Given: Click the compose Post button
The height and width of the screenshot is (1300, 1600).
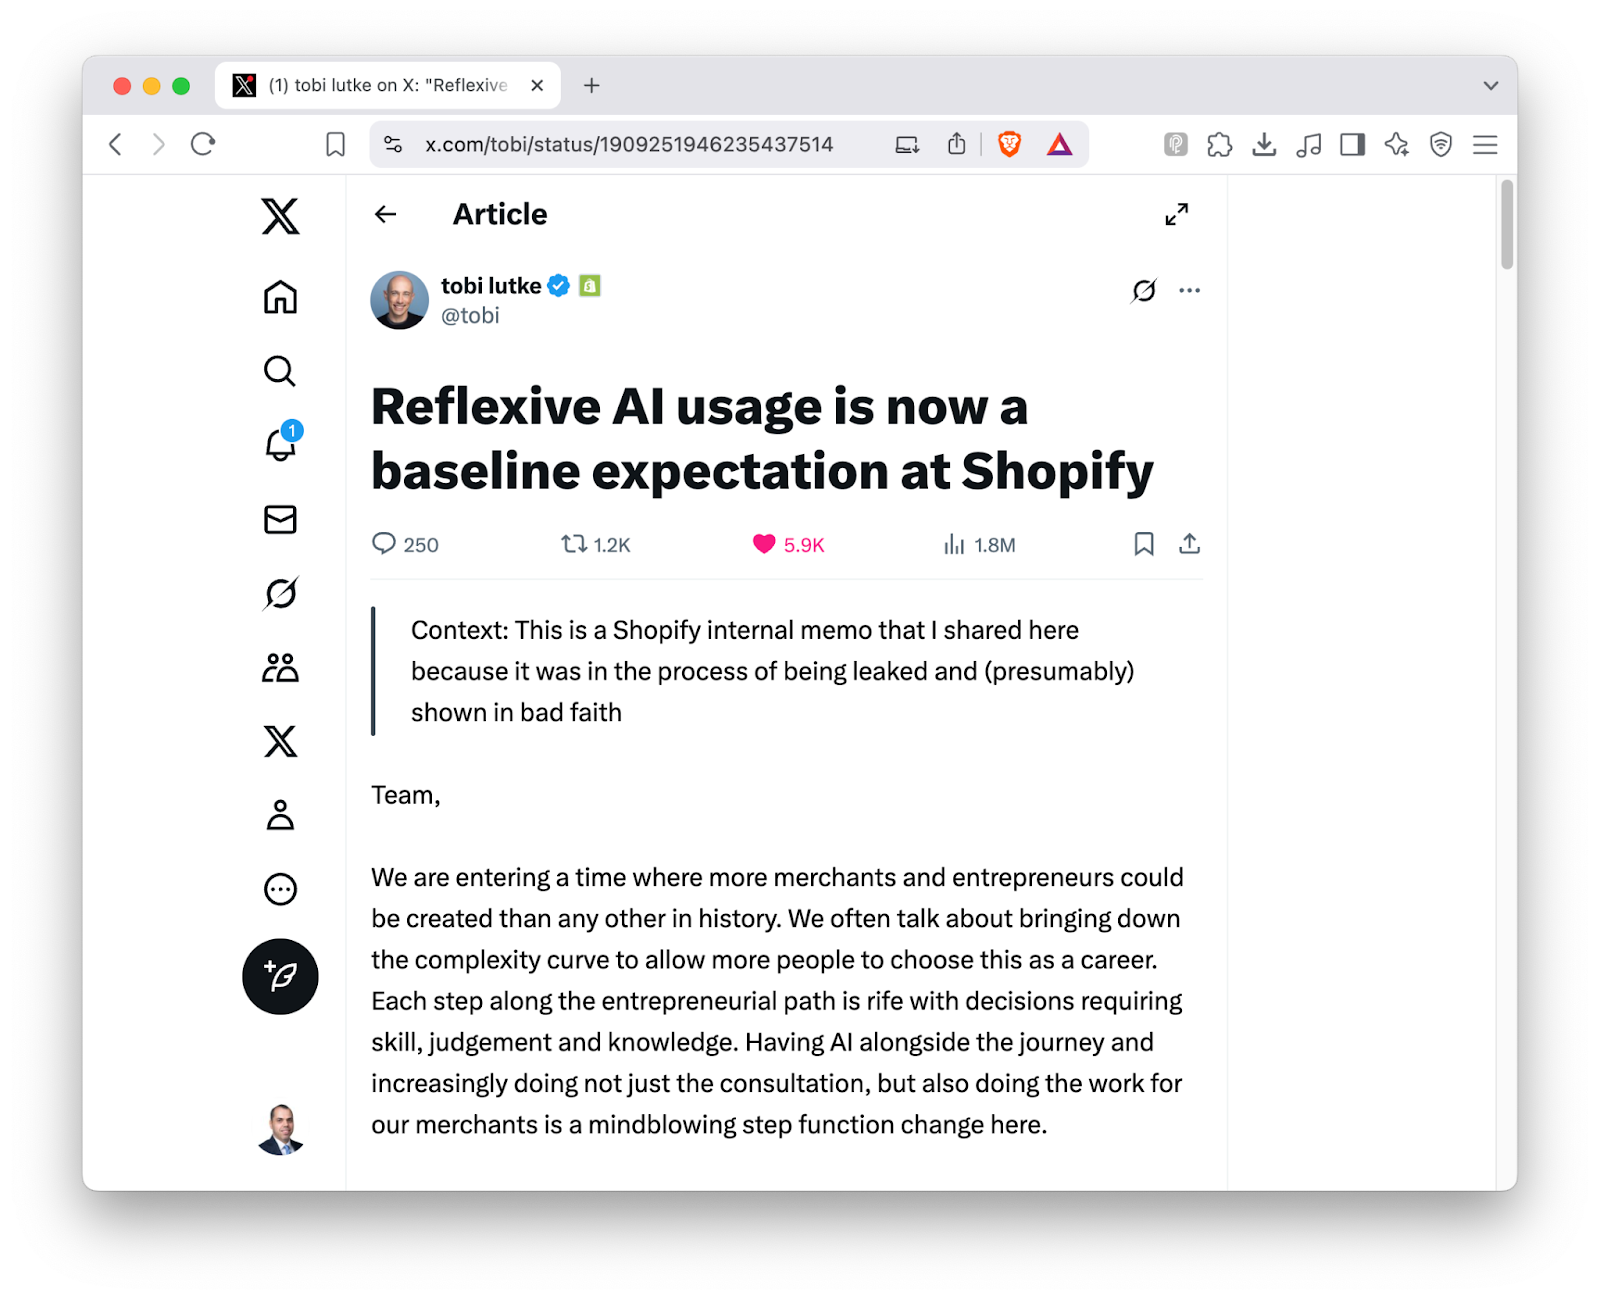Looking at the screenshot, I should point(280,976).
